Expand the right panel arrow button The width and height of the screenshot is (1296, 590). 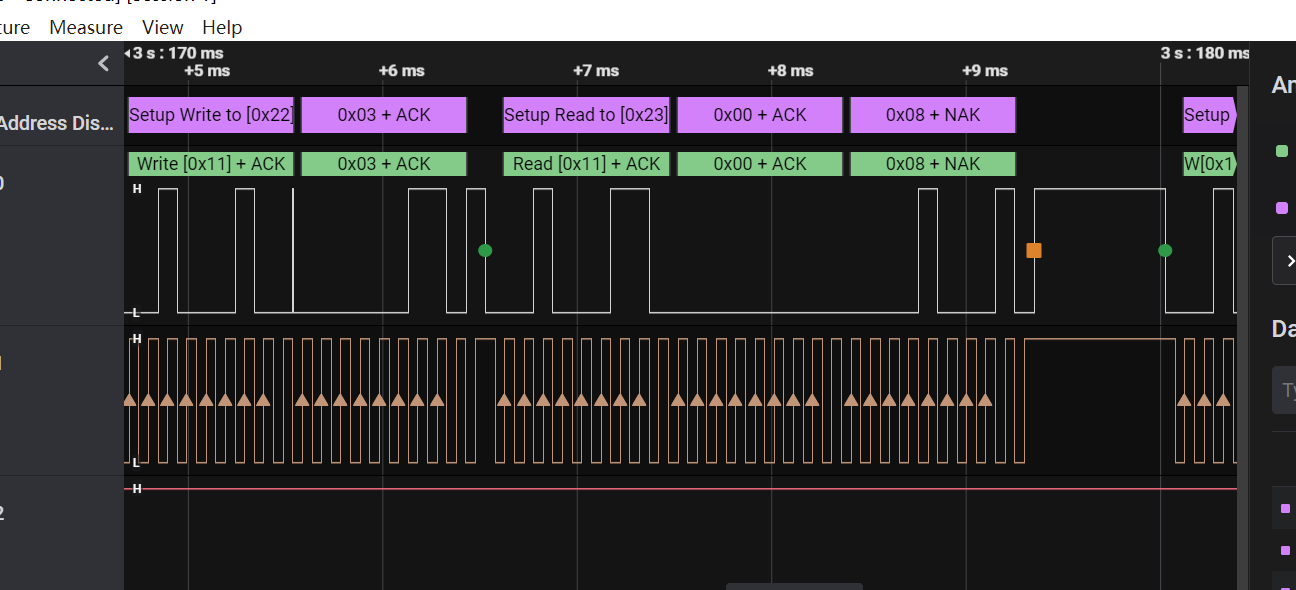tap(1286, 260)
